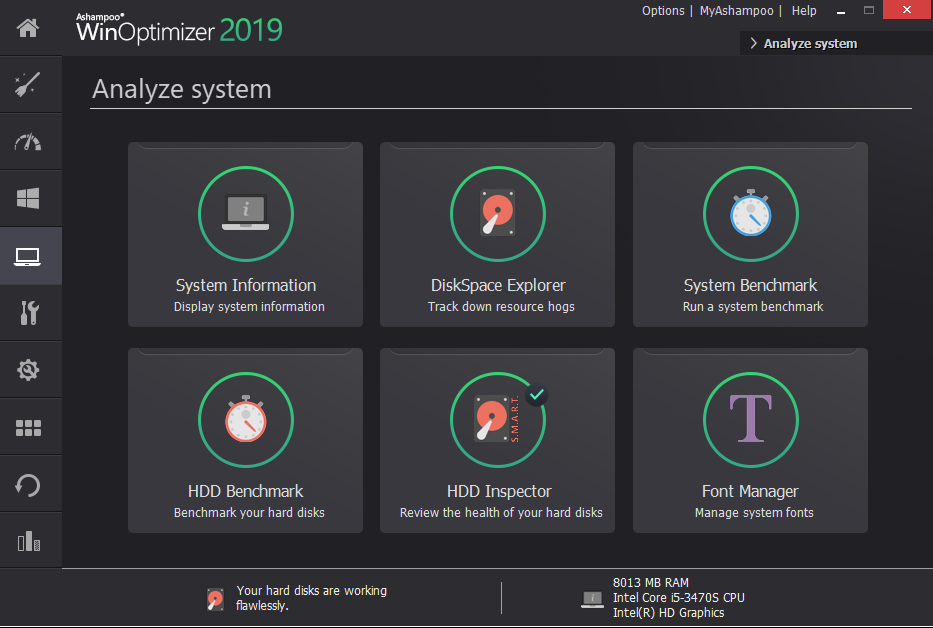Click the Analyze system breadcrumb label

[x=810, y=43]
